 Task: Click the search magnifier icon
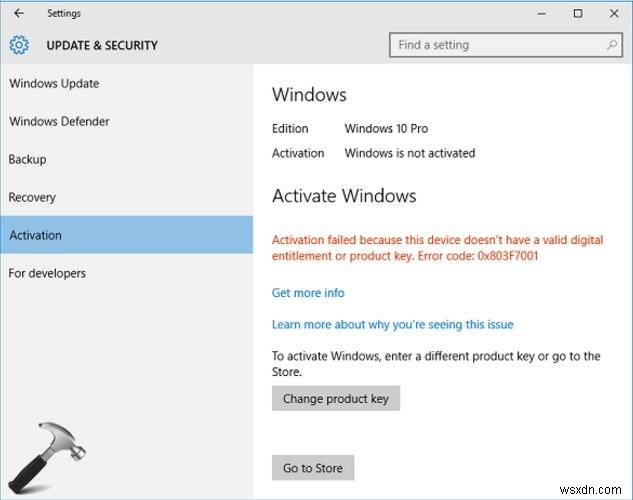pos(612,45)
